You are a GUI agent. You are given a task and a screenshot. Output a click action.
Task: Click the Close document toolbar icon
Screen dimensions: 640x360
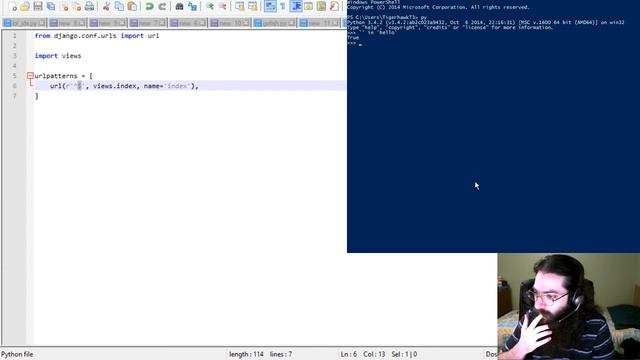pyautogui.click(x=64, y=6)
